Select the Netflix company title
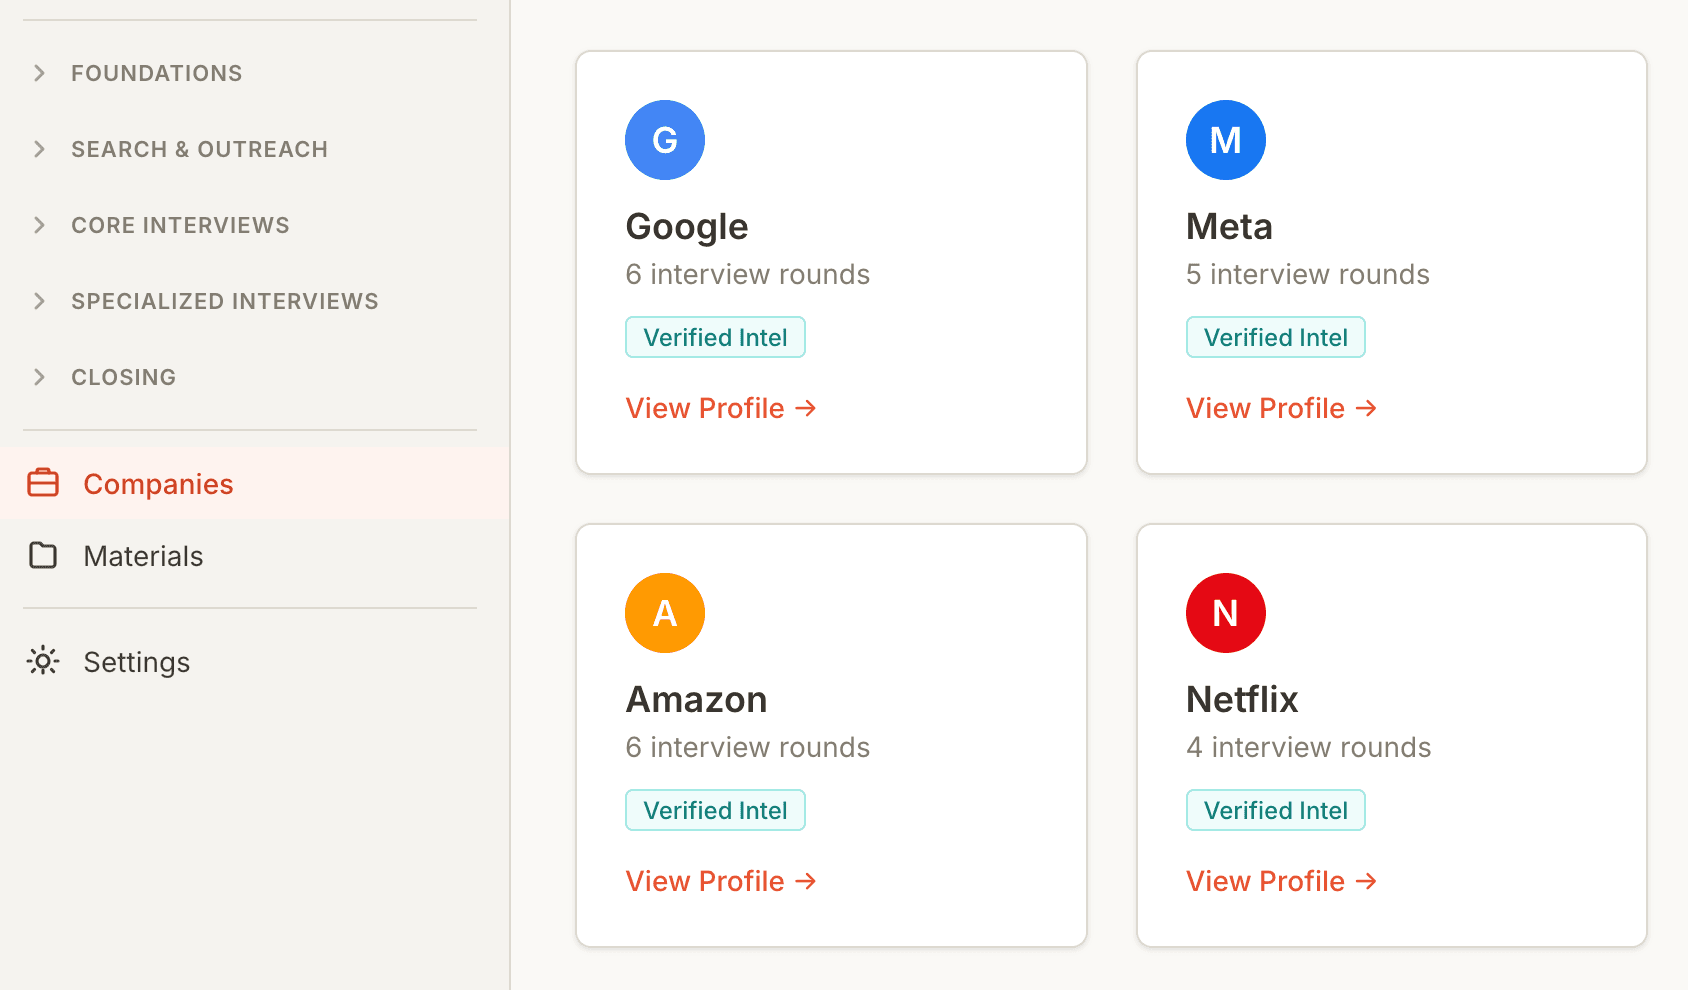 1242,699
